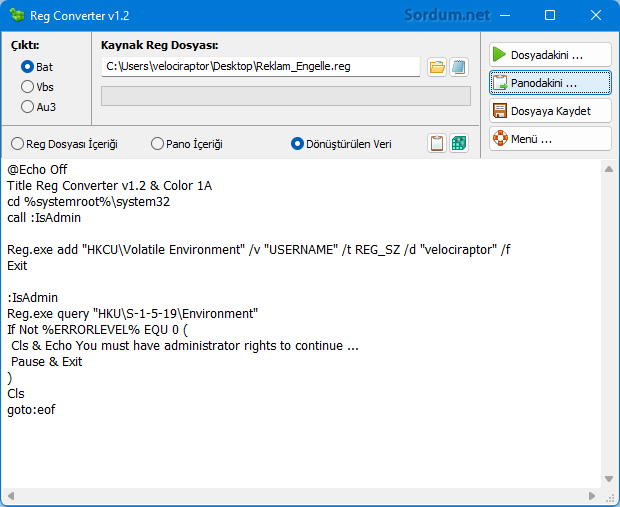The image size is (620, 507).
Task: Click the green cube icon above the text area
Action: (459, 143)
